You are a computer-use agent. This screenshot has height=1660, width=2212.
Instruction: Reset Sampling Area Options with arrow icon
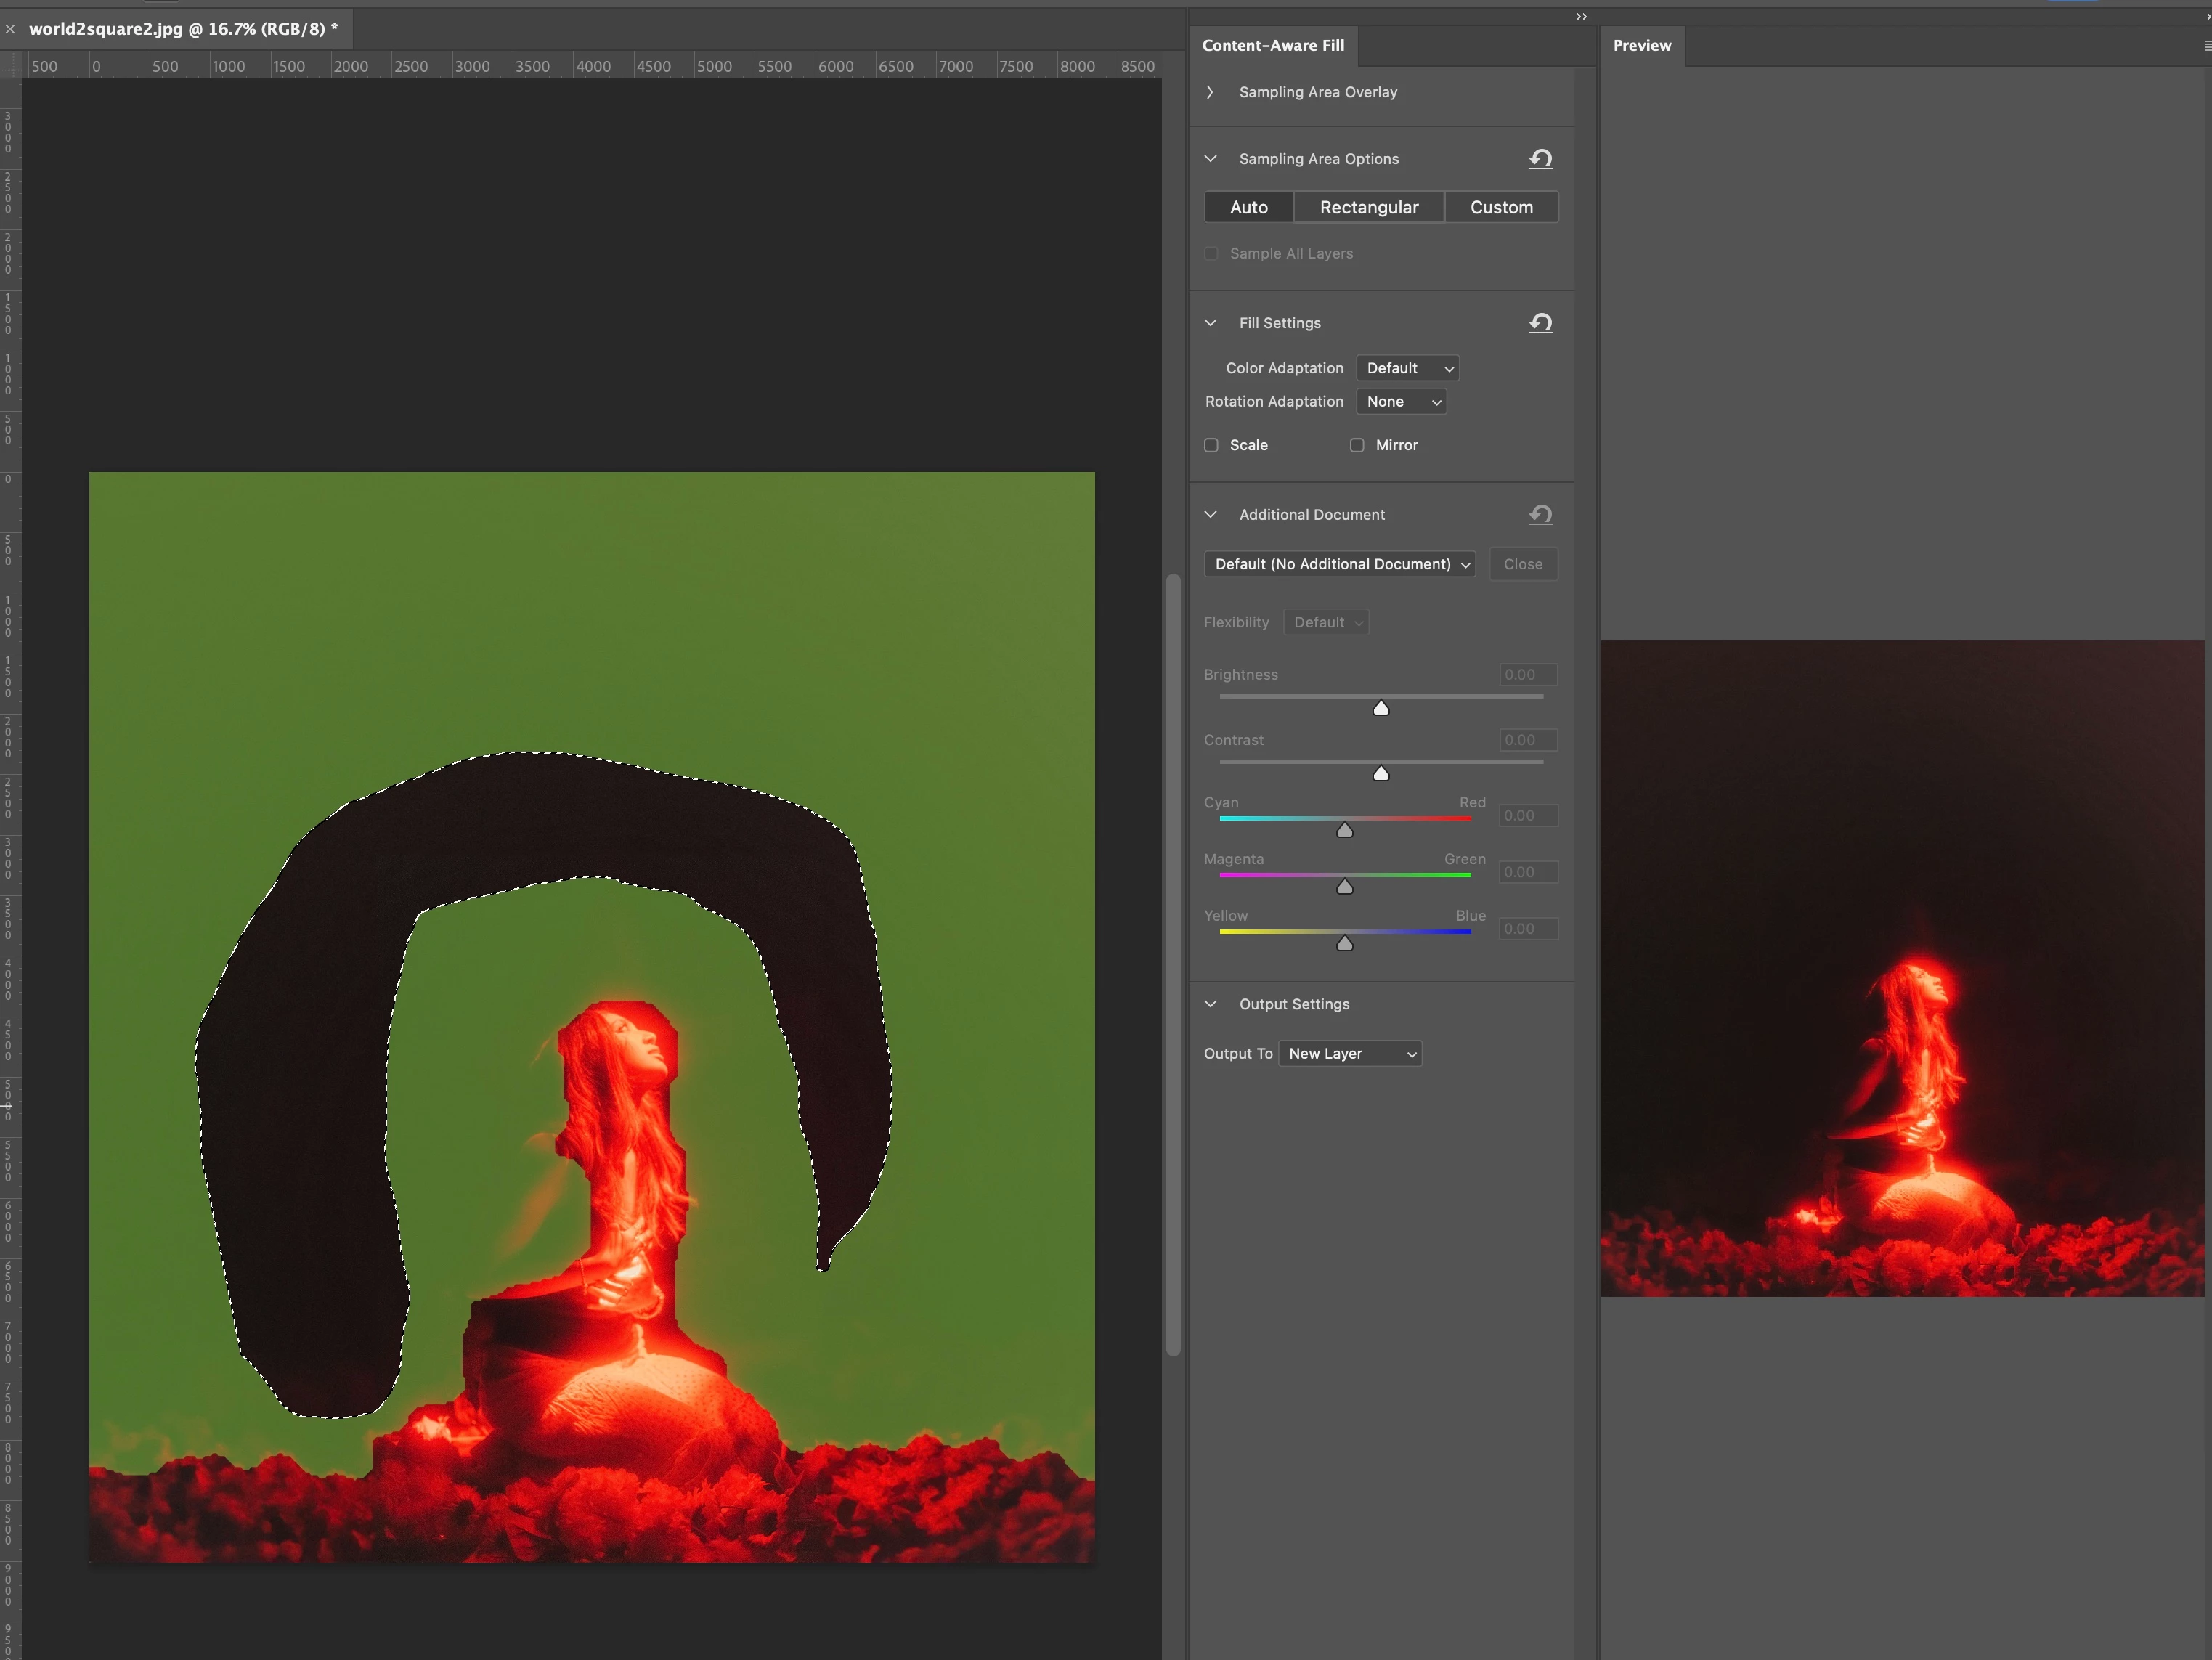[1540, 159]
